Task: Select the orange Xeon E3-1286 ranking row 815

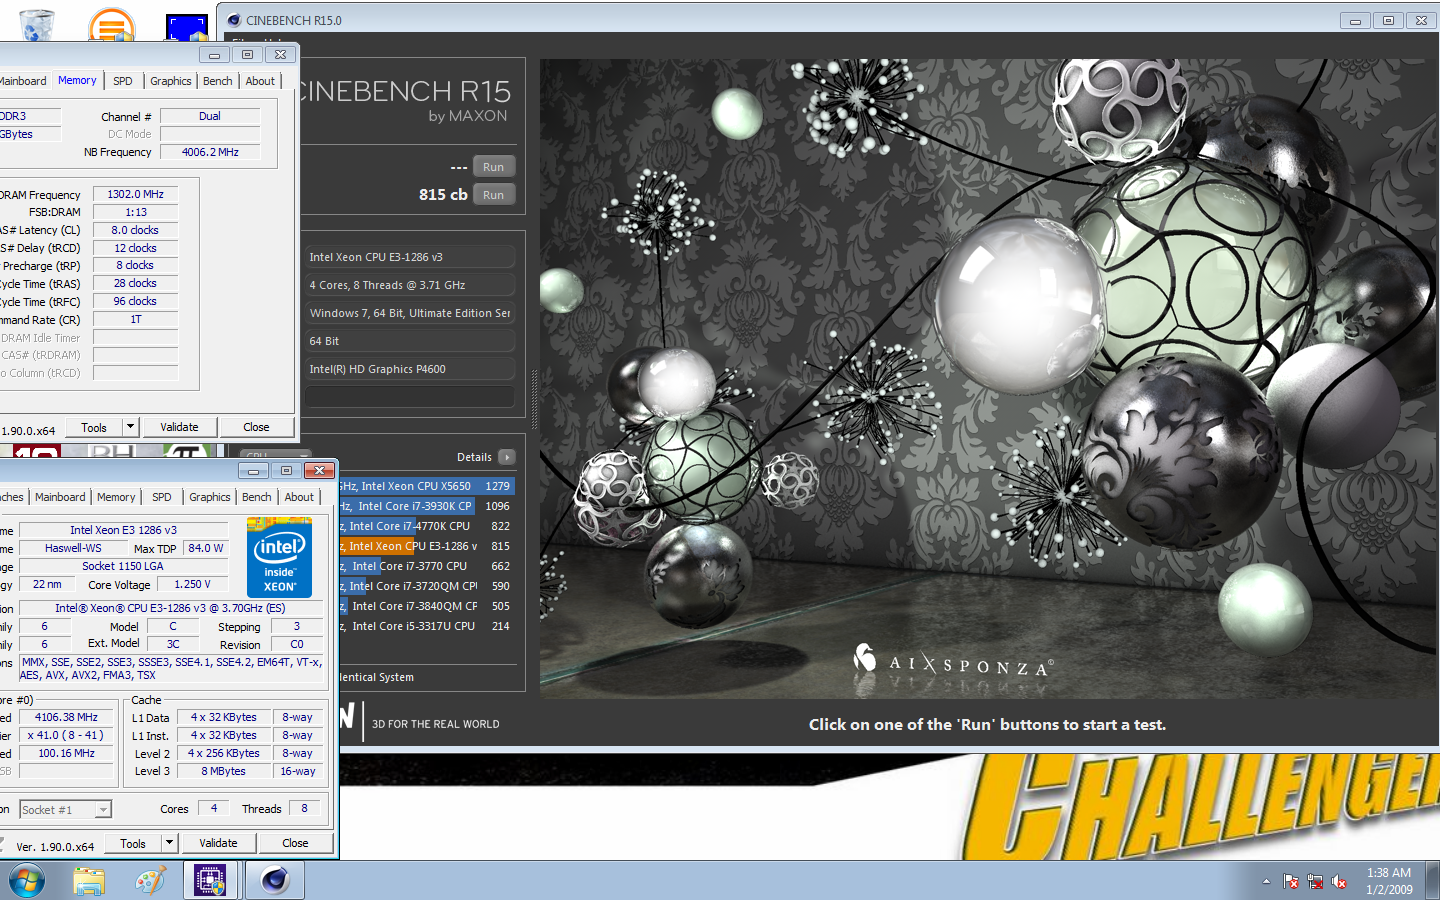Action: (x=426, y=546)
